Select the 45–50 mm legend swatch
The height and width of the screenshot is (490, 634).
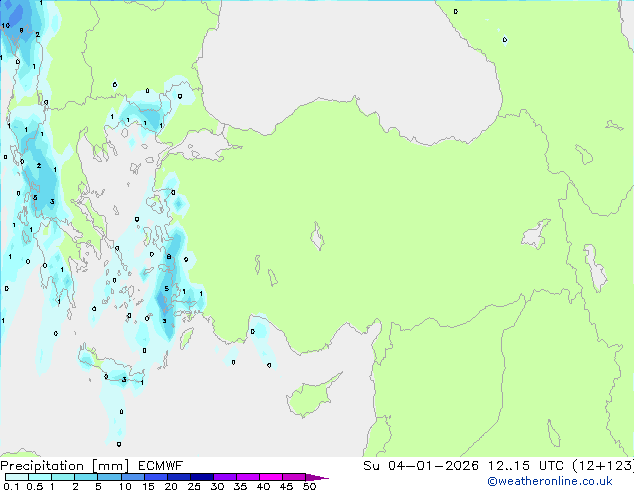[294, 477]
